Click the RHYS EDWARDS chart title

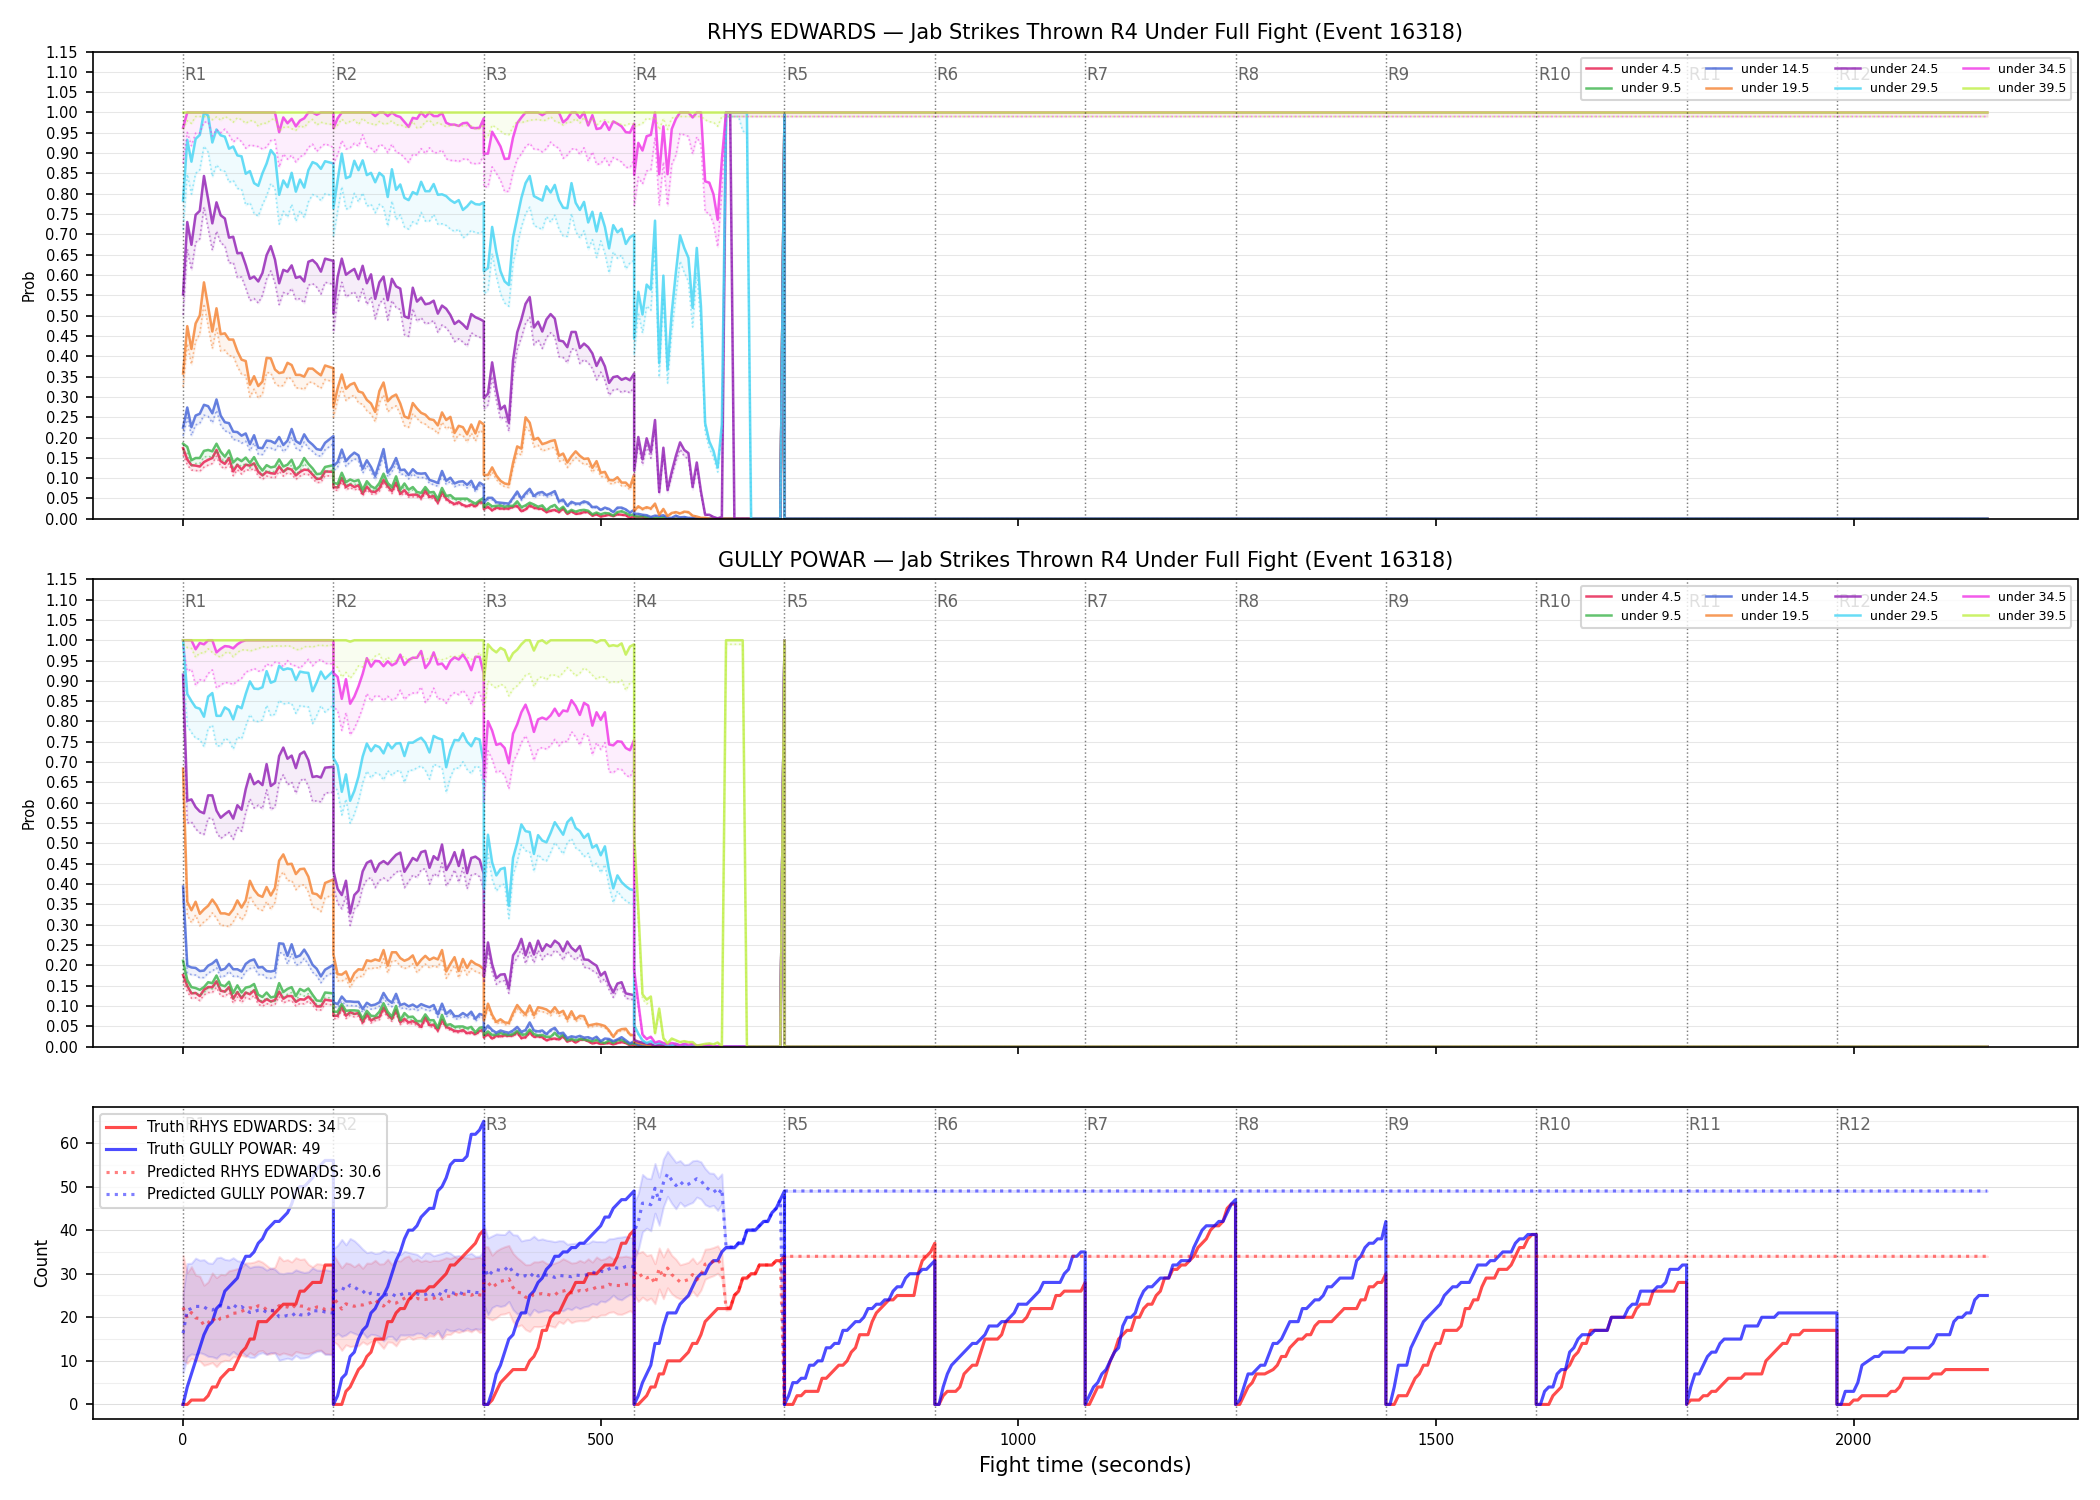click(x=1085, y=32)
